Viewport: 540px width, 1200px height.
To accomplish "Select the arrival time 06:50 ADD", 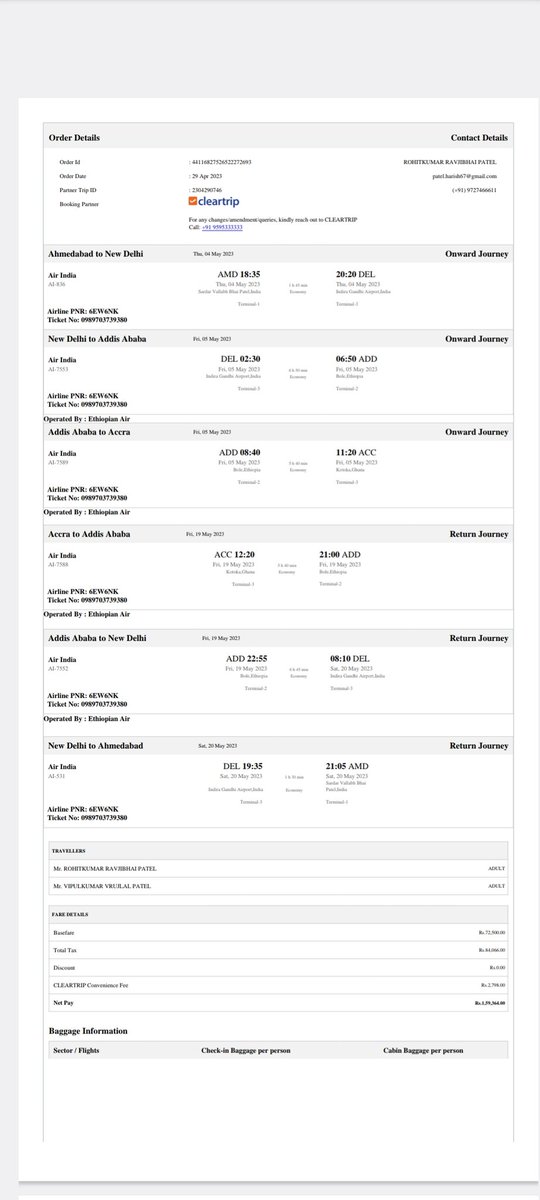I will point(357,358).
